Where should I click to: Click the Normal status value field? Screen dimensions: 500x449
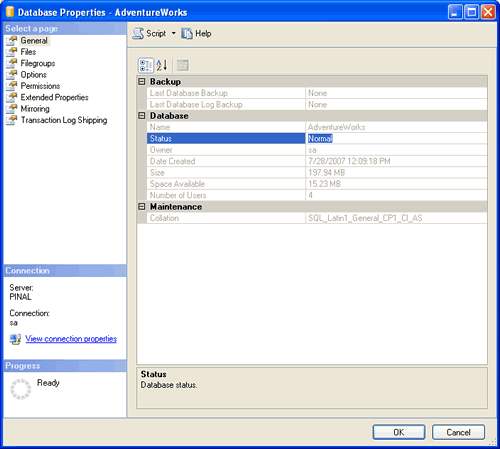point(396,138)
